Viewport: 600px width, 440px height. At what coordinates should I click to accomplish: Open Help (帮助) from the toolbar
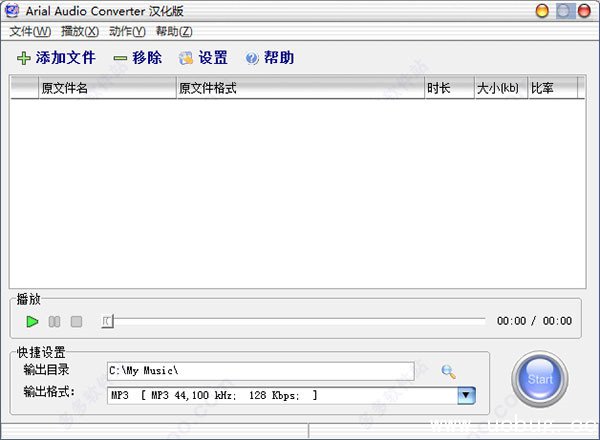click(x=270, y=58)
